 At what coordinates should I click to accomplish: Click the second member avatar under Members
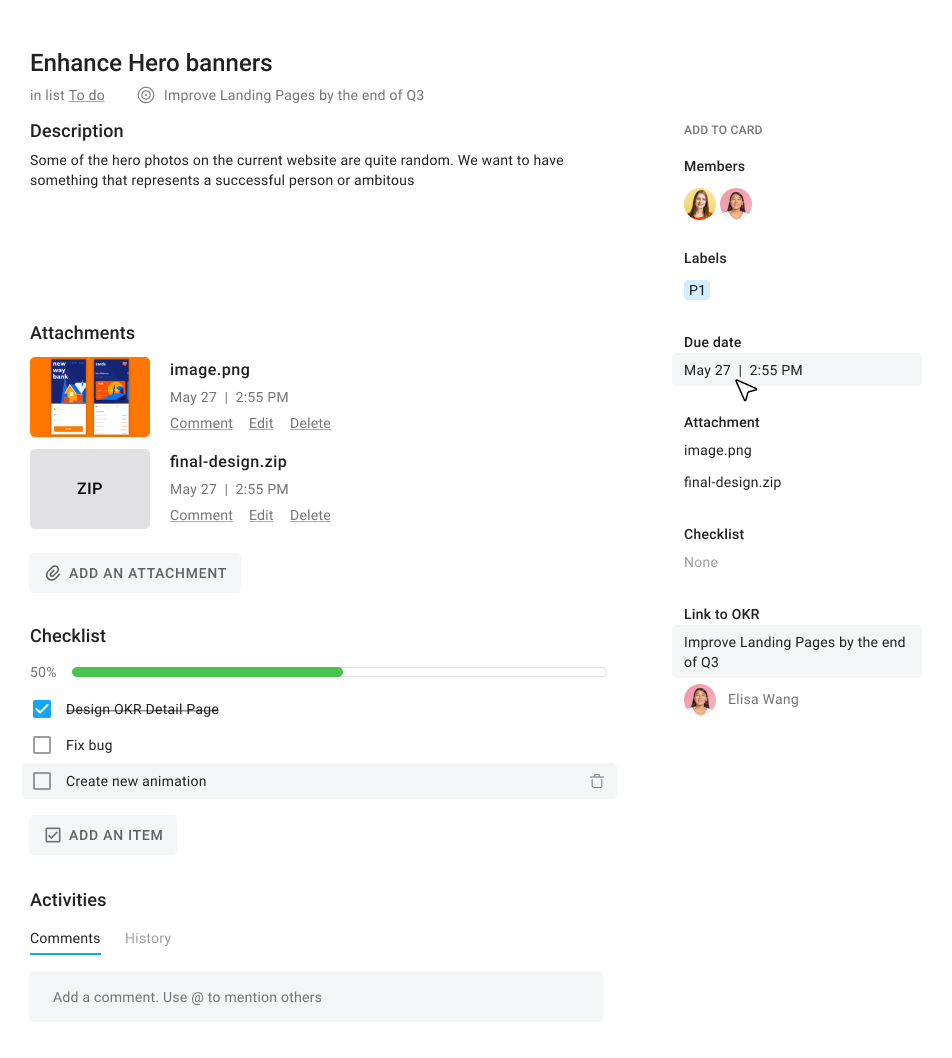click(x=736, y=204)
